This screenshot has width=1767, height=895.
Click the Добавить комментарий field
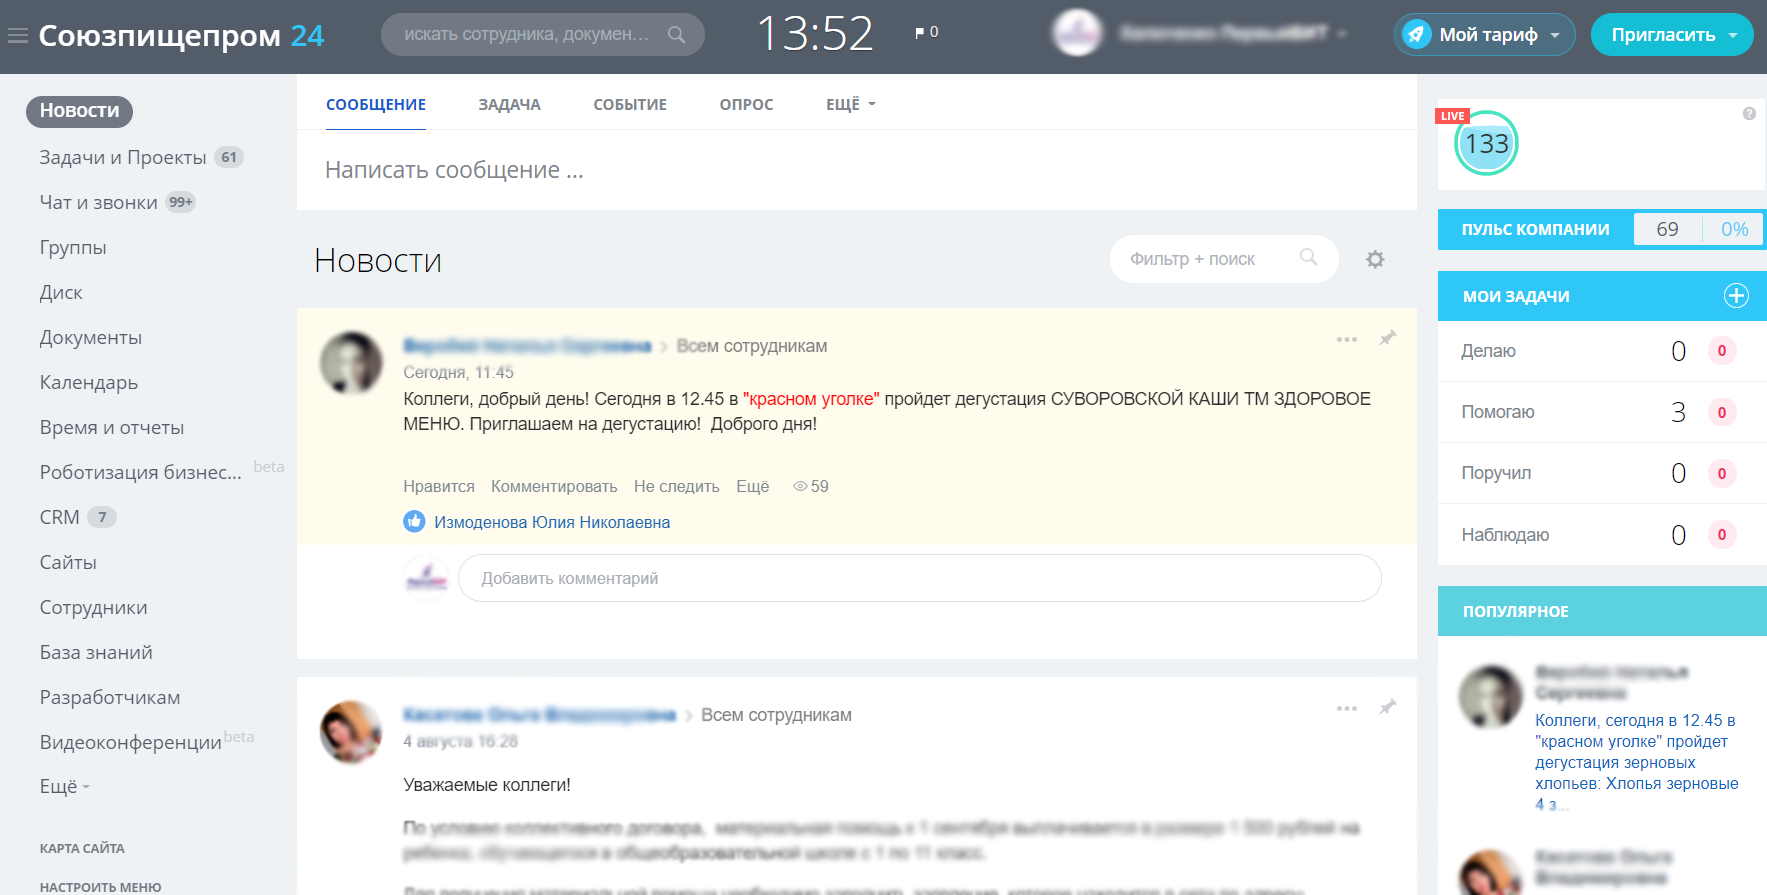point(919,578)
